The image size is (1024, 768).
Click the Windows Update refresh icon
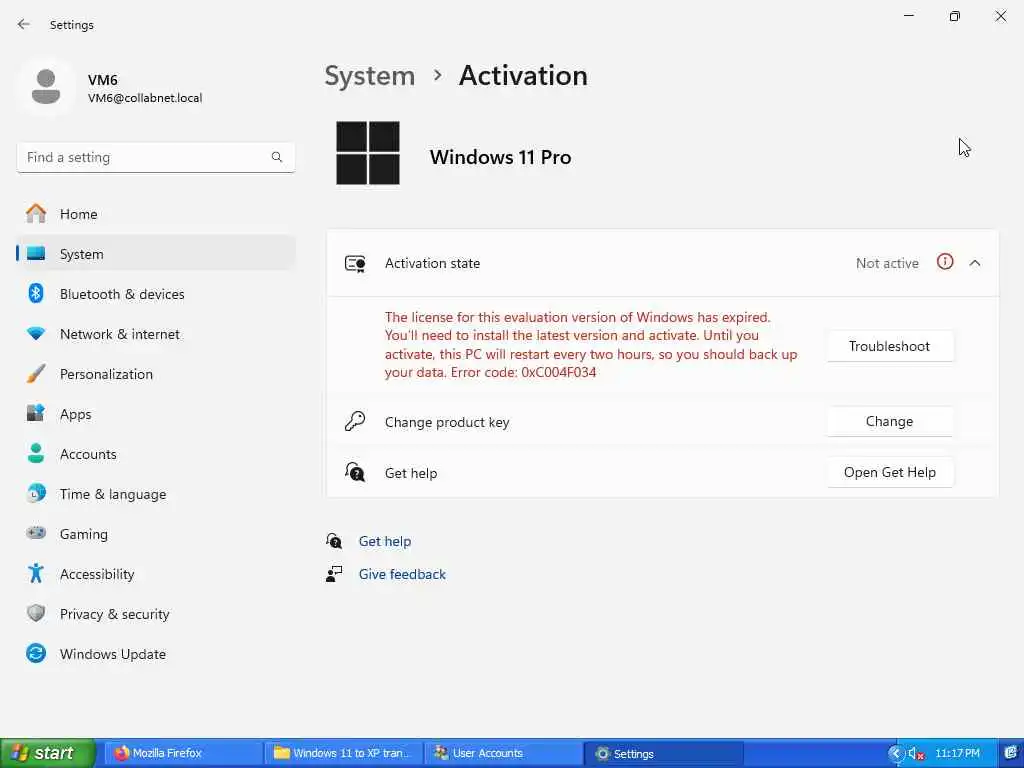coord(36,653)
